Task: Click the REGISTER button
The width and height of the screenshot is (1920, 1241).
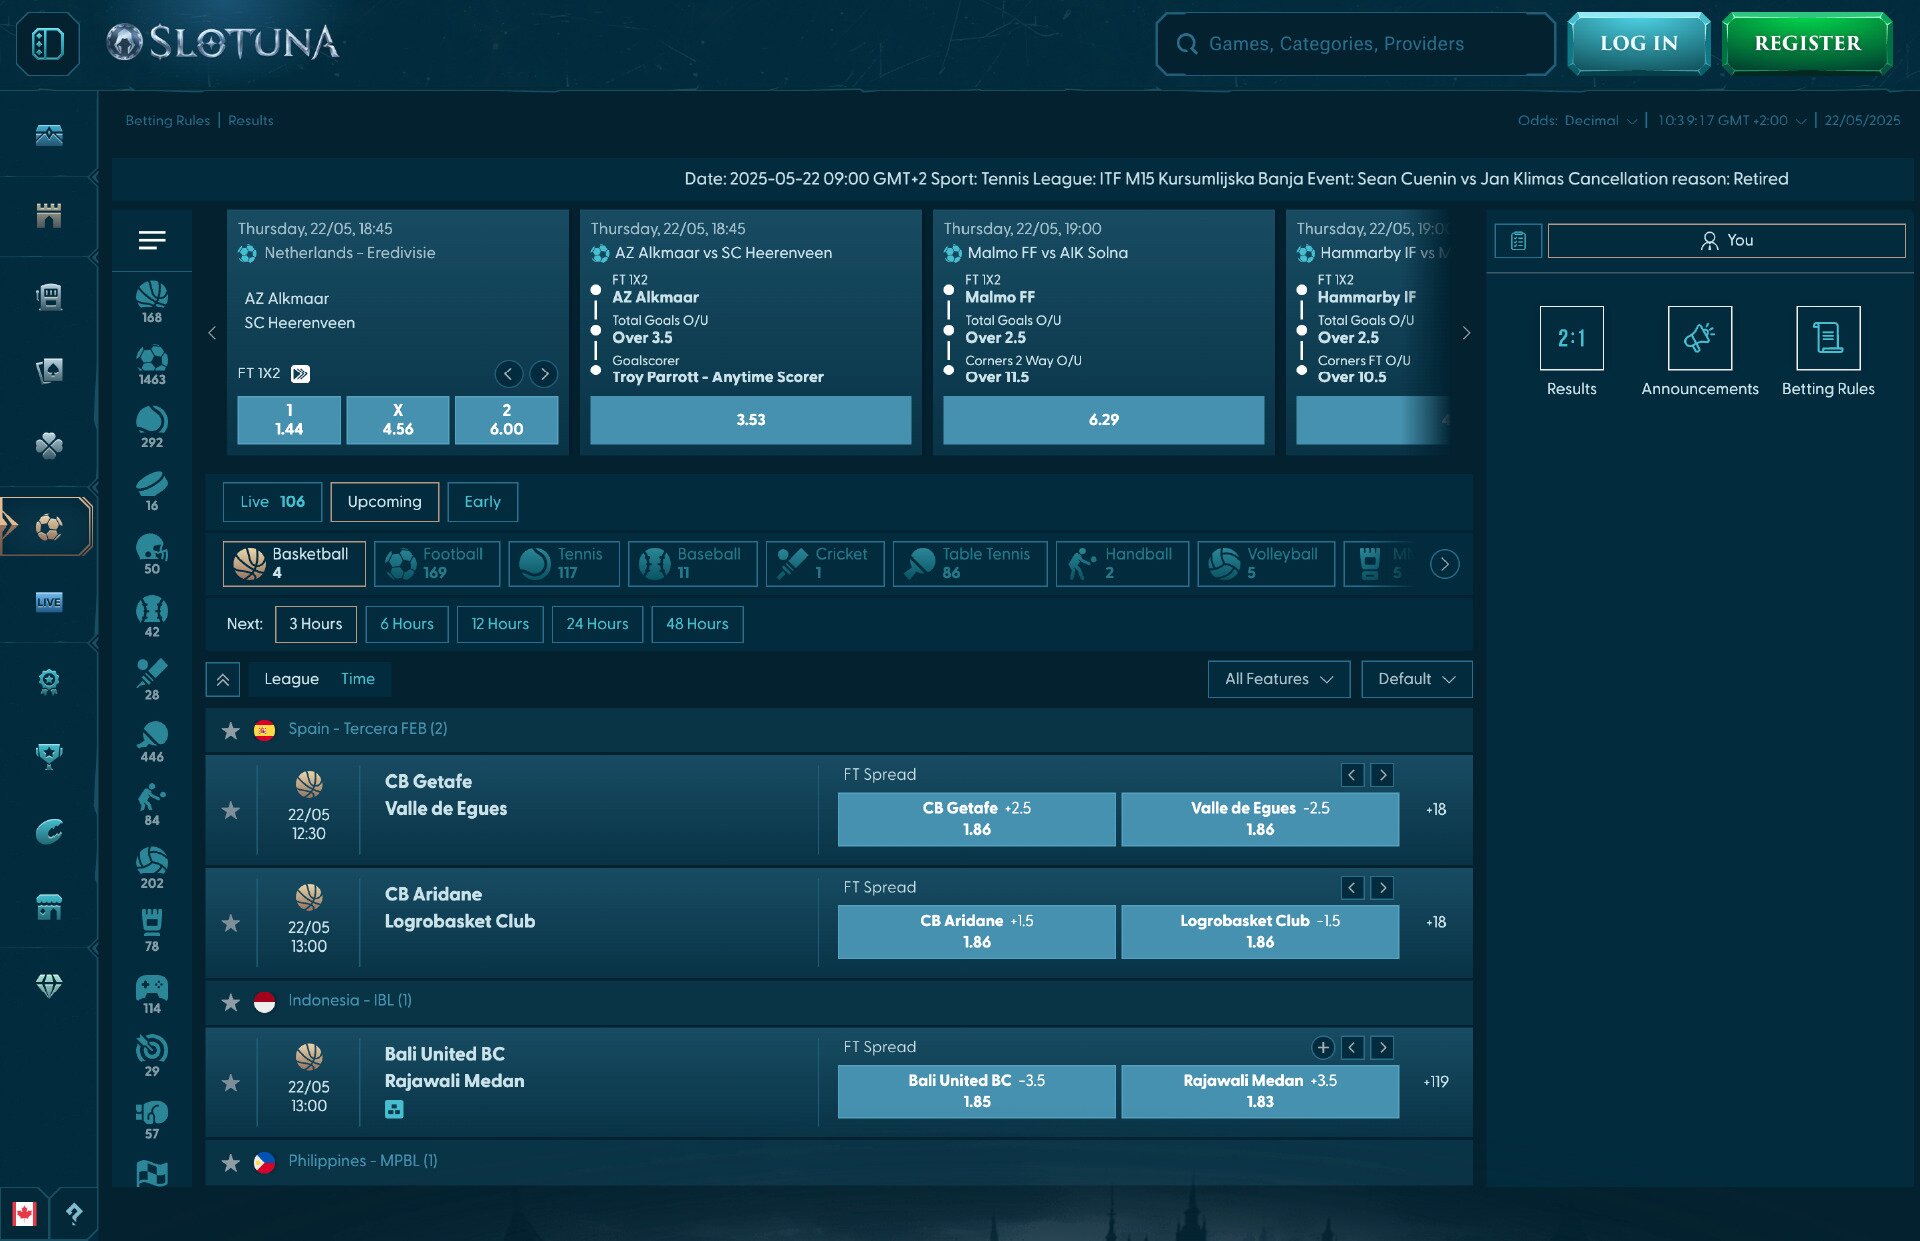Action: [x=1807, y=42]
